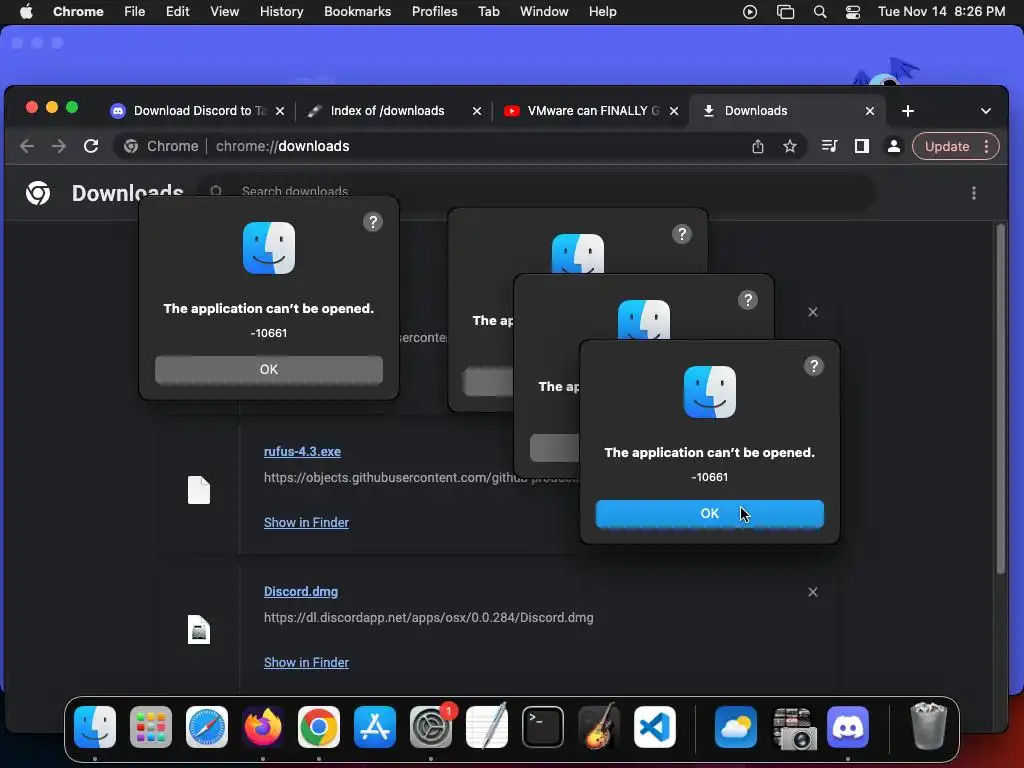Bookmark this page with star

(x=790, y=146)
